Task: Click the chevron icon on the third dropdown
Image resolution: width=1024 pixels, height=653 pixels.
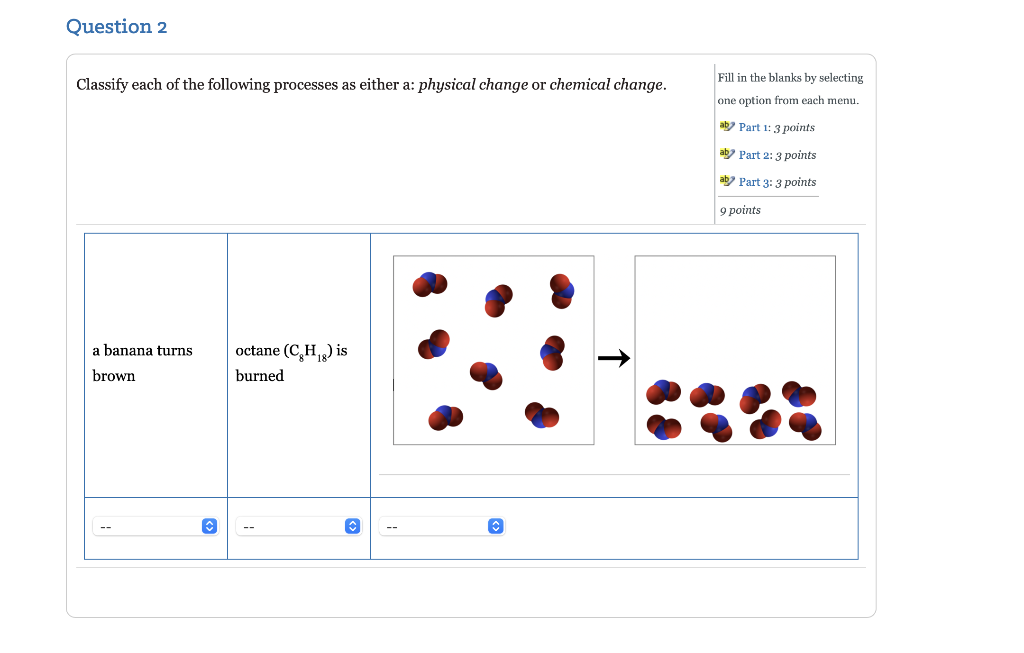Action: [496, 525]
